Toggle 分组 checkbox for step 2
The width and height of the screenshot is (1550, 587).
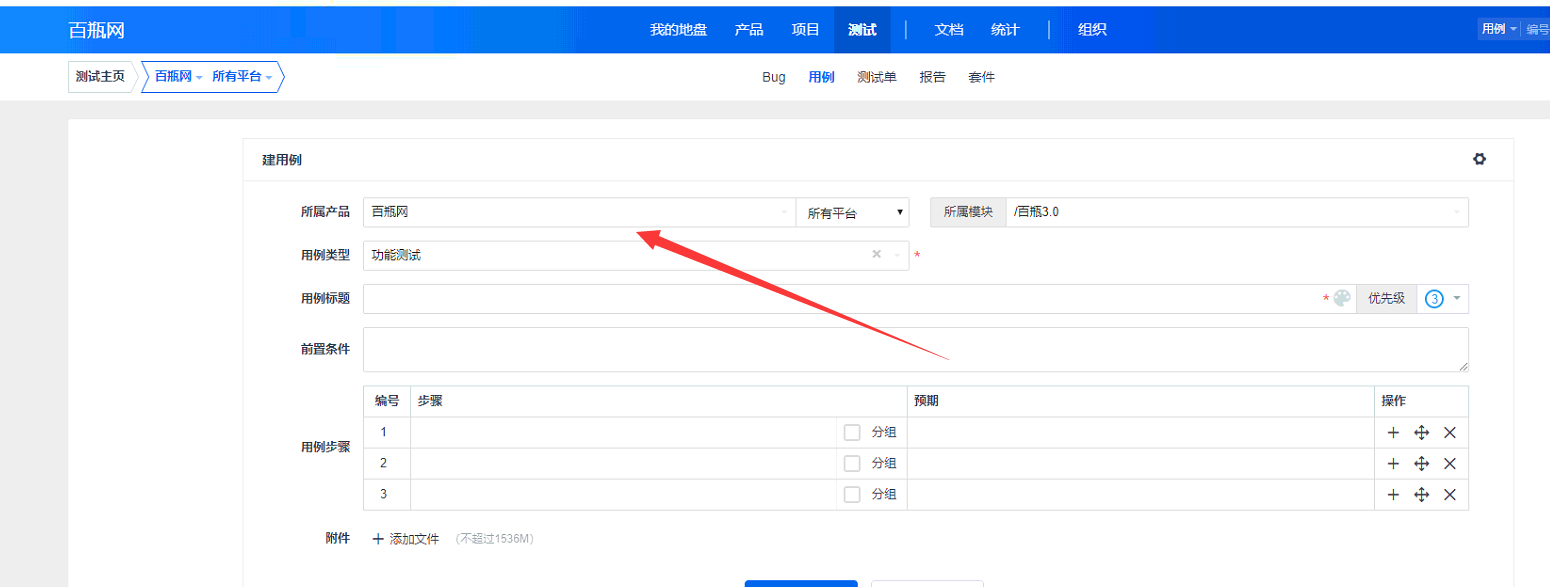[852, 464]
